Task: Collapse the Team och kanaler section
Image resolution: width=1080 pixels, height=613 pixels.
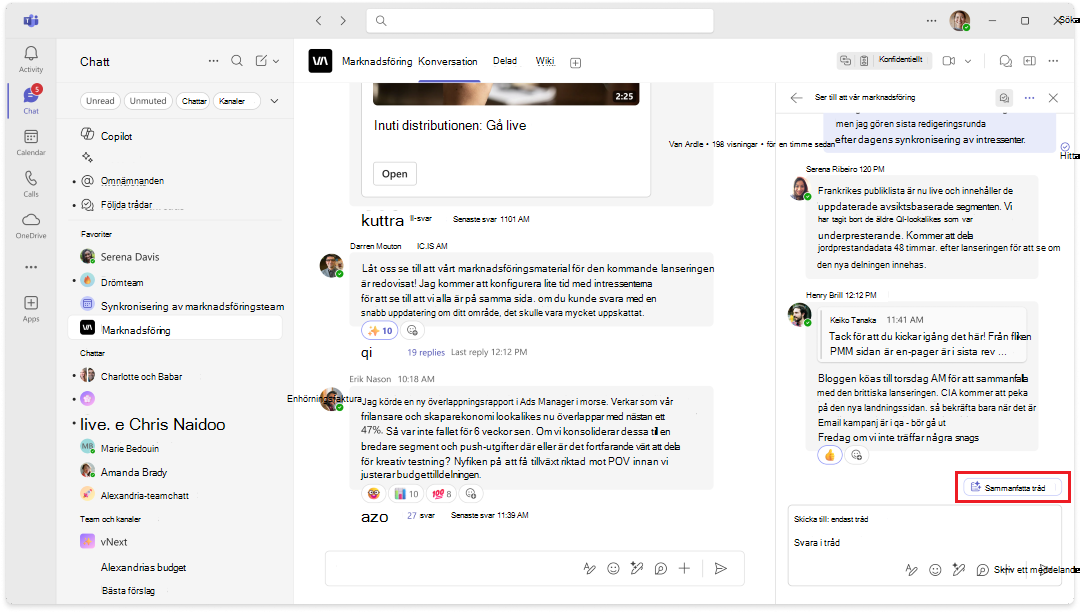Action: 110,519
